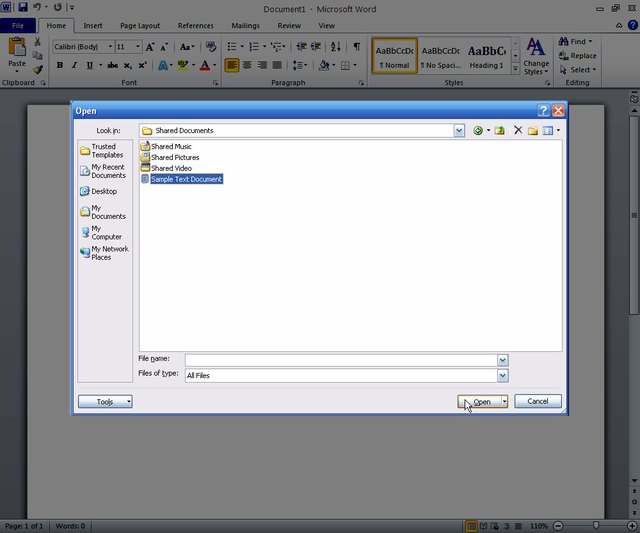The image size is (640, 533).
Task: Select Sample Text Document file
Action: click(182, 179)
